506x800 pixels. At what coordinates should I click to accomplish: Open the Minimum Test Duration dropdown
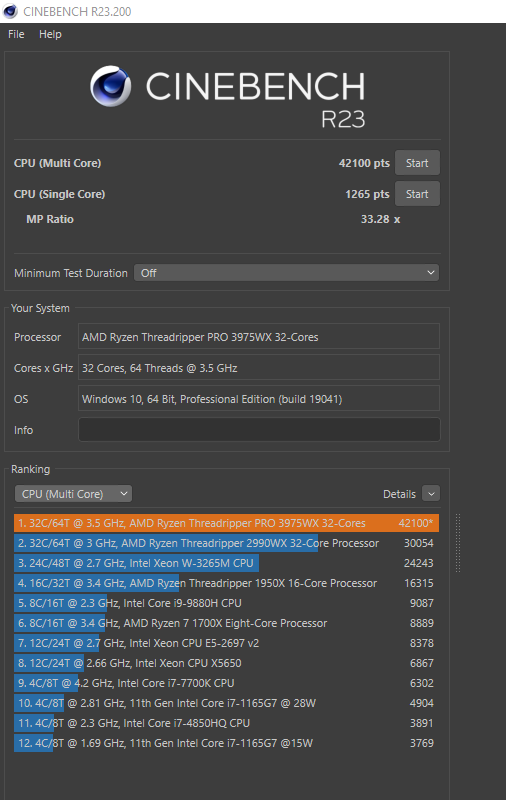pos(286,273)
